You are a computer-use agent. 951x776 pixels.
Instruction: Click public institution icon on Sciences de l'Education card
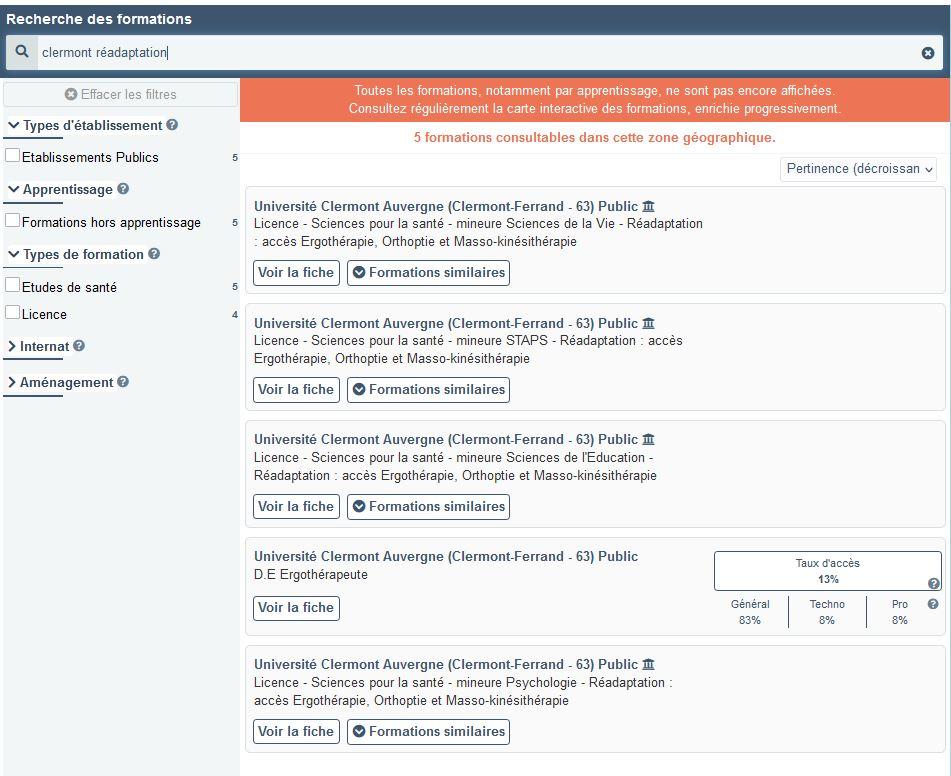648,439
